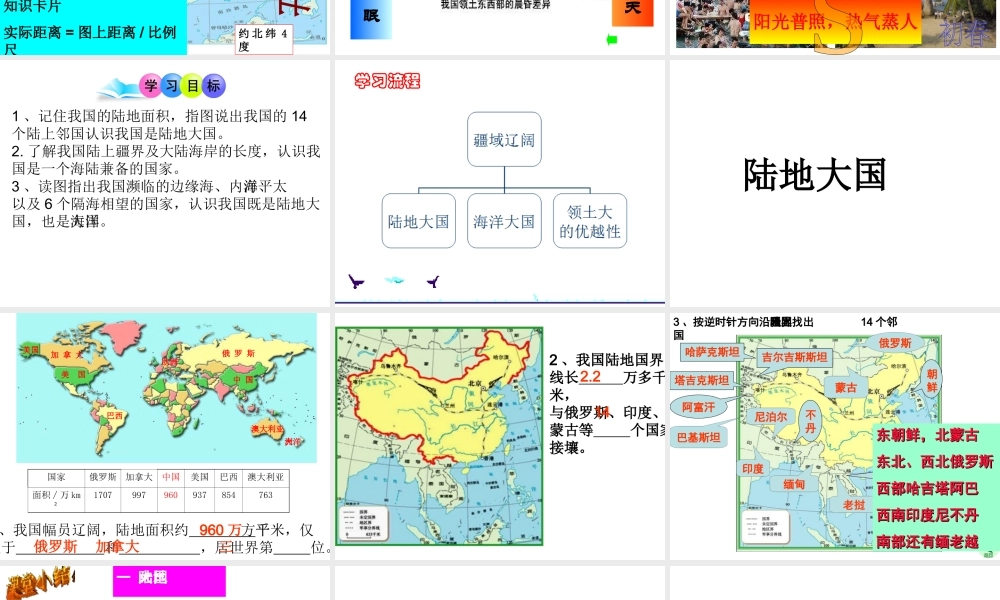Viewport: 1000px width, 600px height.
Task: Click the 缅甸 callout label
Action: (x=794, y=485)
